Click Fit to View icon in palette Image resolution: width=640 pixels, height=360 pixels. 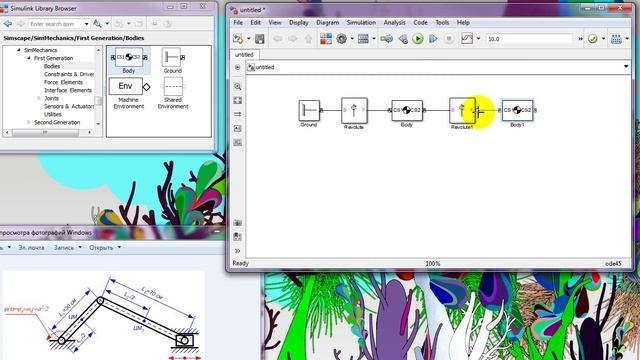point(238,100)
